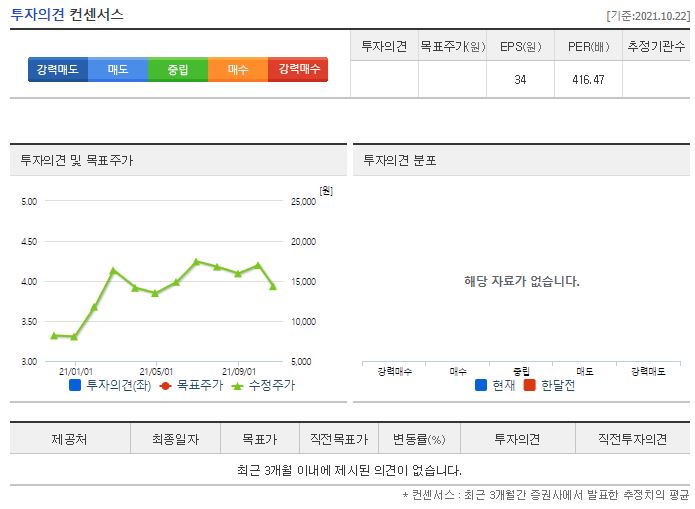Select the EPS(원) column header

[520, 46]
